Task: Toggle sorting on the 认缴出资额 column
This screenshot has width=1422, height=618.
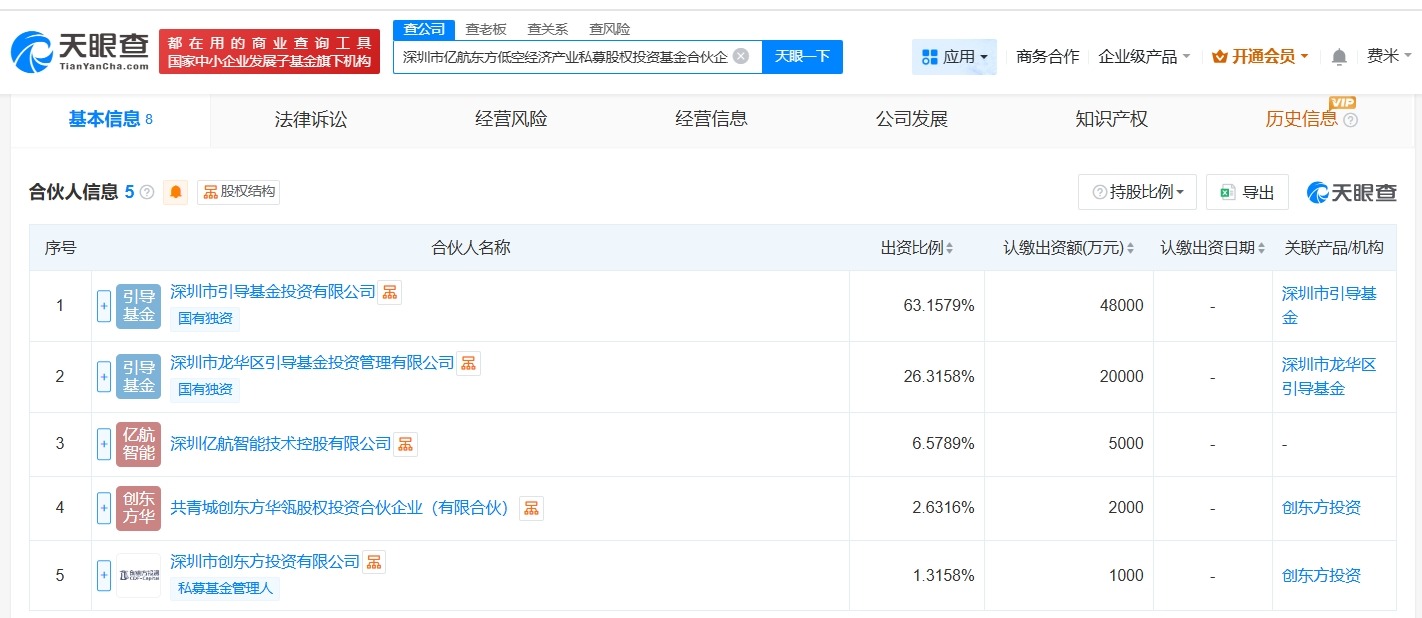Action: tap(1129, 247)
